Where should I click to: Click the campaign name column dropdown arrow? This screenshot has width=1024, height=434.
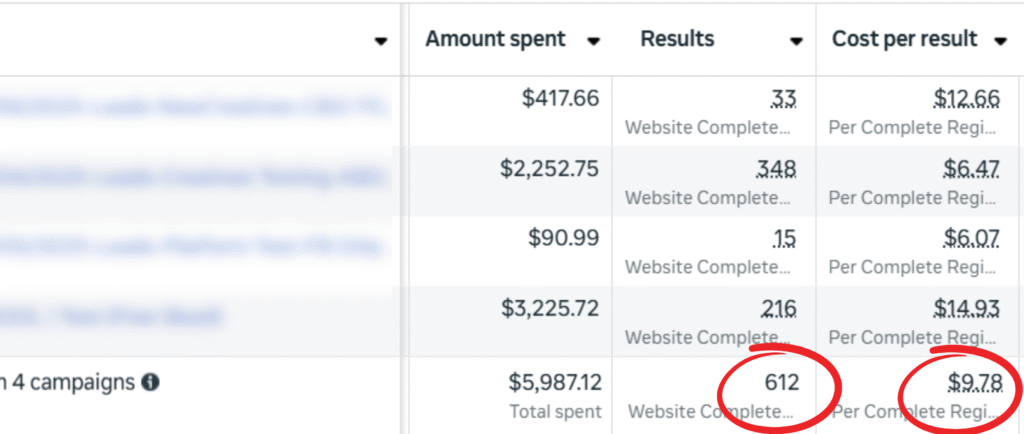[x=380, y=41]
